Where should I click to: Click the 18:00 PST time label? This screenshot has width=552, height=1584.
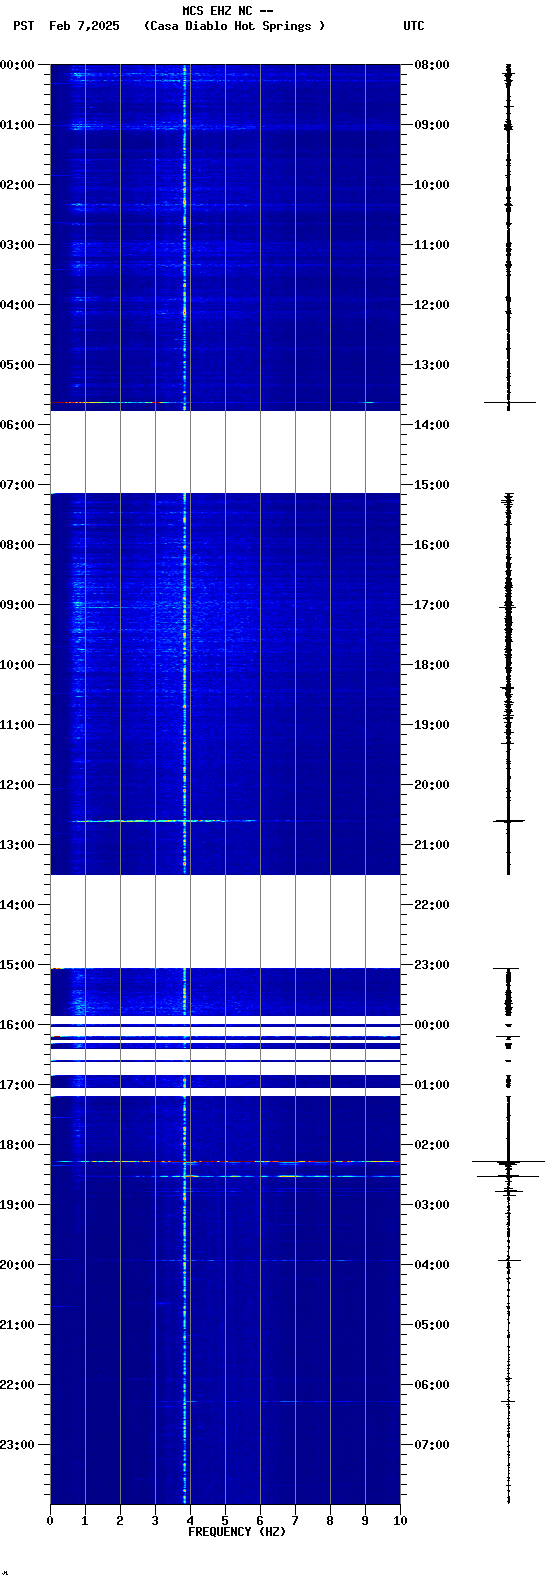pos(18,1145)
